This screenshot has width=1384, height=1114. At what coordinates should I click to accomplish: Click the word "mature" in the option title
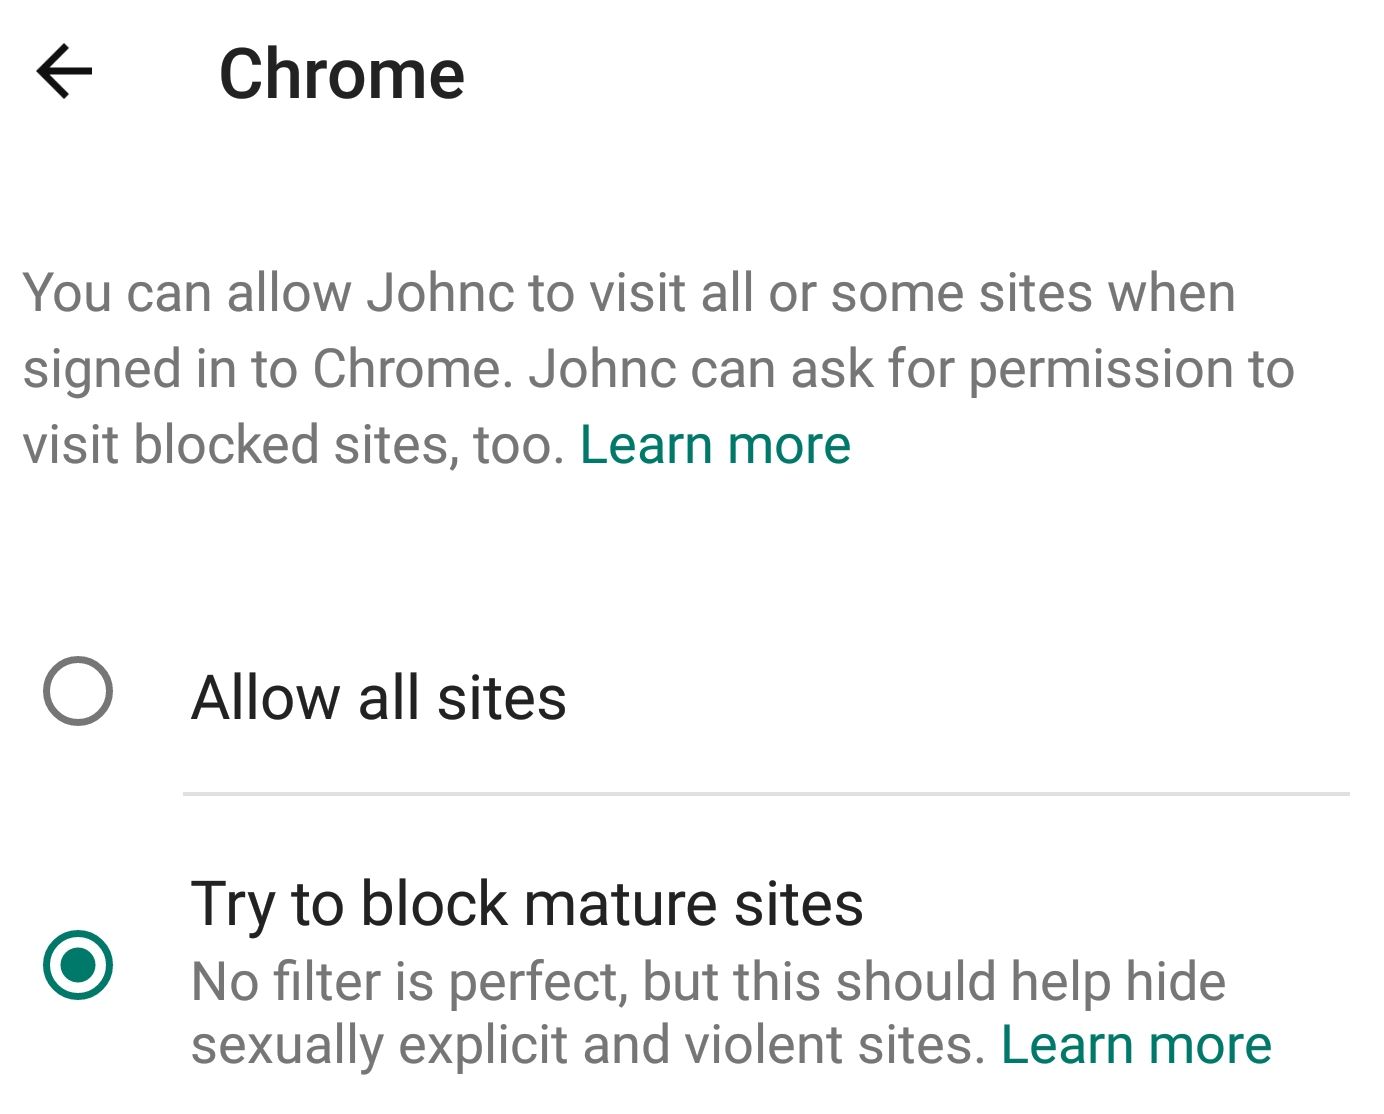pos(620,904)
